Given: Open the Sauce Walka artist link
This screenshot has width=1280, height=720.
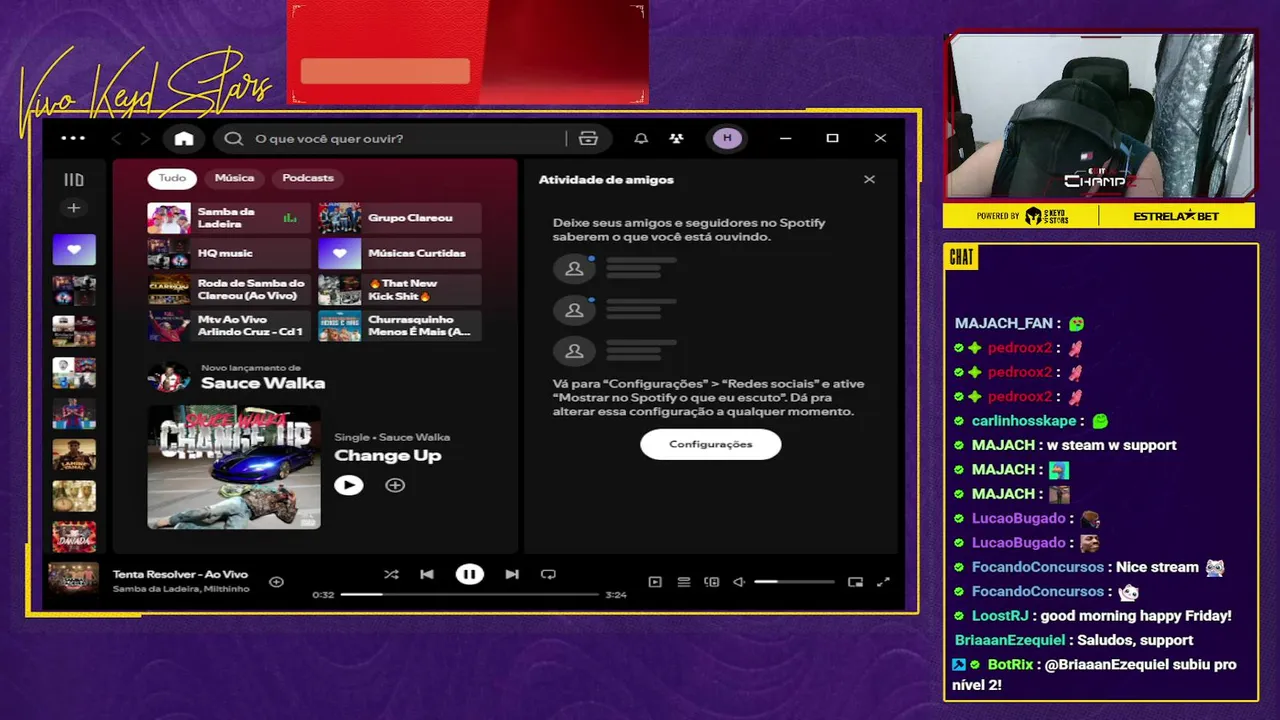Looking at the screenshot, I should (x=263, y=383).
